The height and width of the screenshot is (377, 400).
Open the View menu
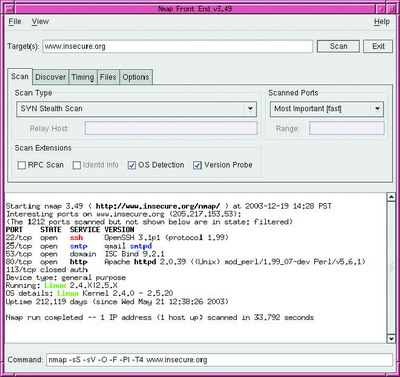40,22
